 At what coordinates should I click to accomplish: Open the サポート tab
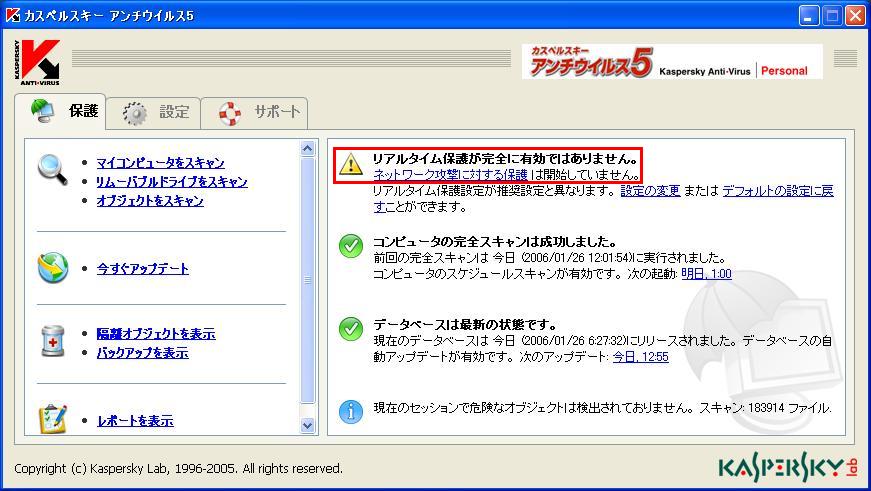click(254, 113)
